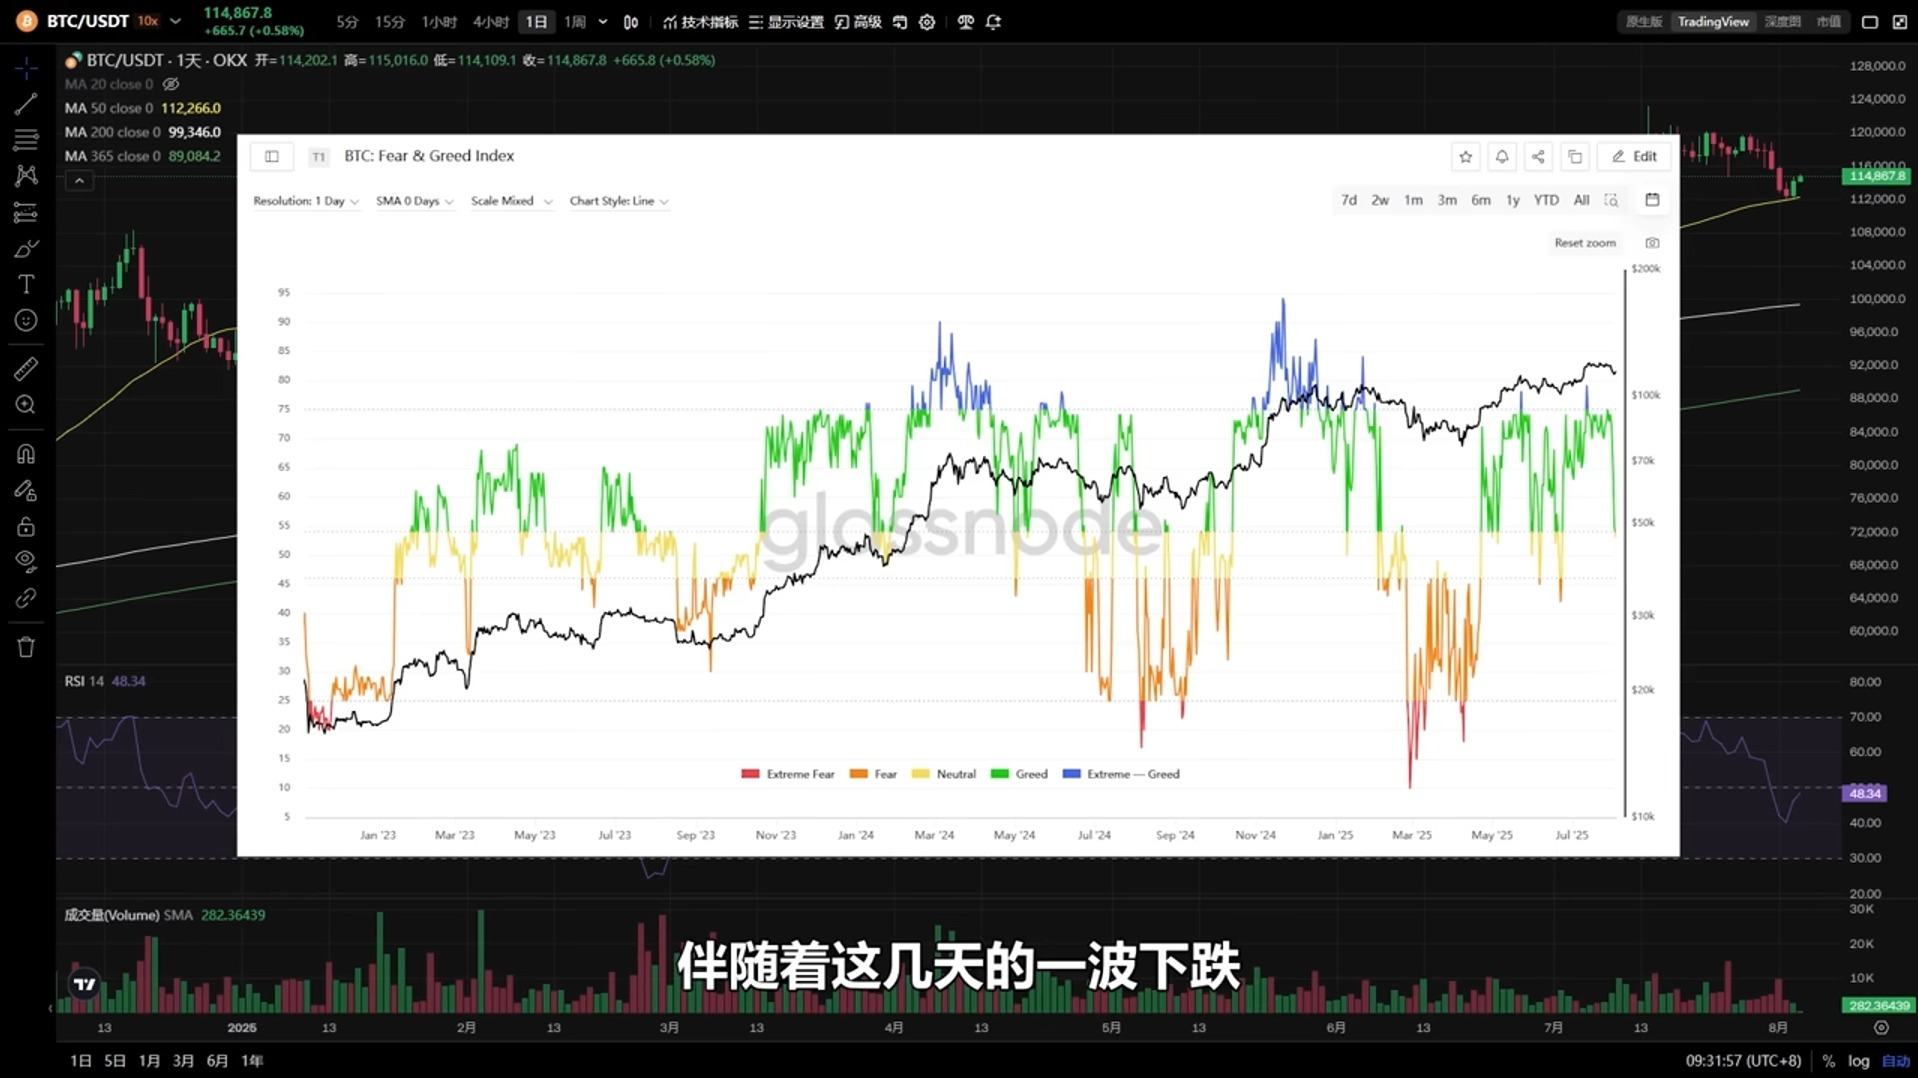Expand the more timeframes dropdown arrow
Screen dimensions: 1918x1078
tap(603, 22)
